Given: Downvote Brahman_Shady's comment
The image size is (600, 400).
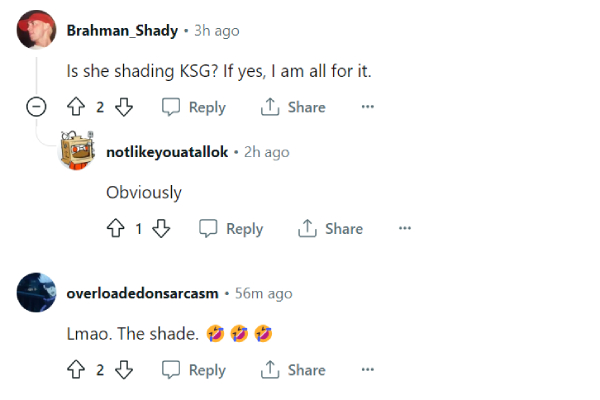Looking at the screenshot, I should point(124,107).
